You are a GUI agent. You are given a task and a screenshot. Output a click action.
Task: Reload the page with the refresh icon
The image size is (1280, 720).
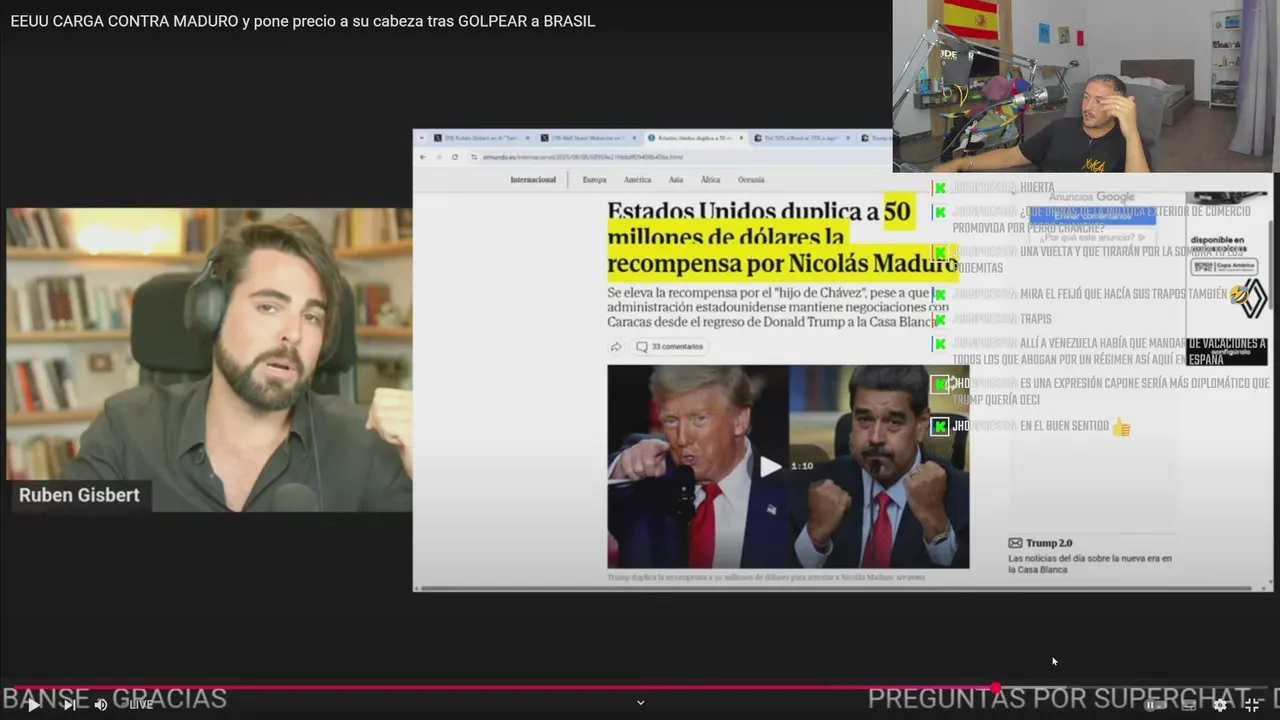pos(455,157)
